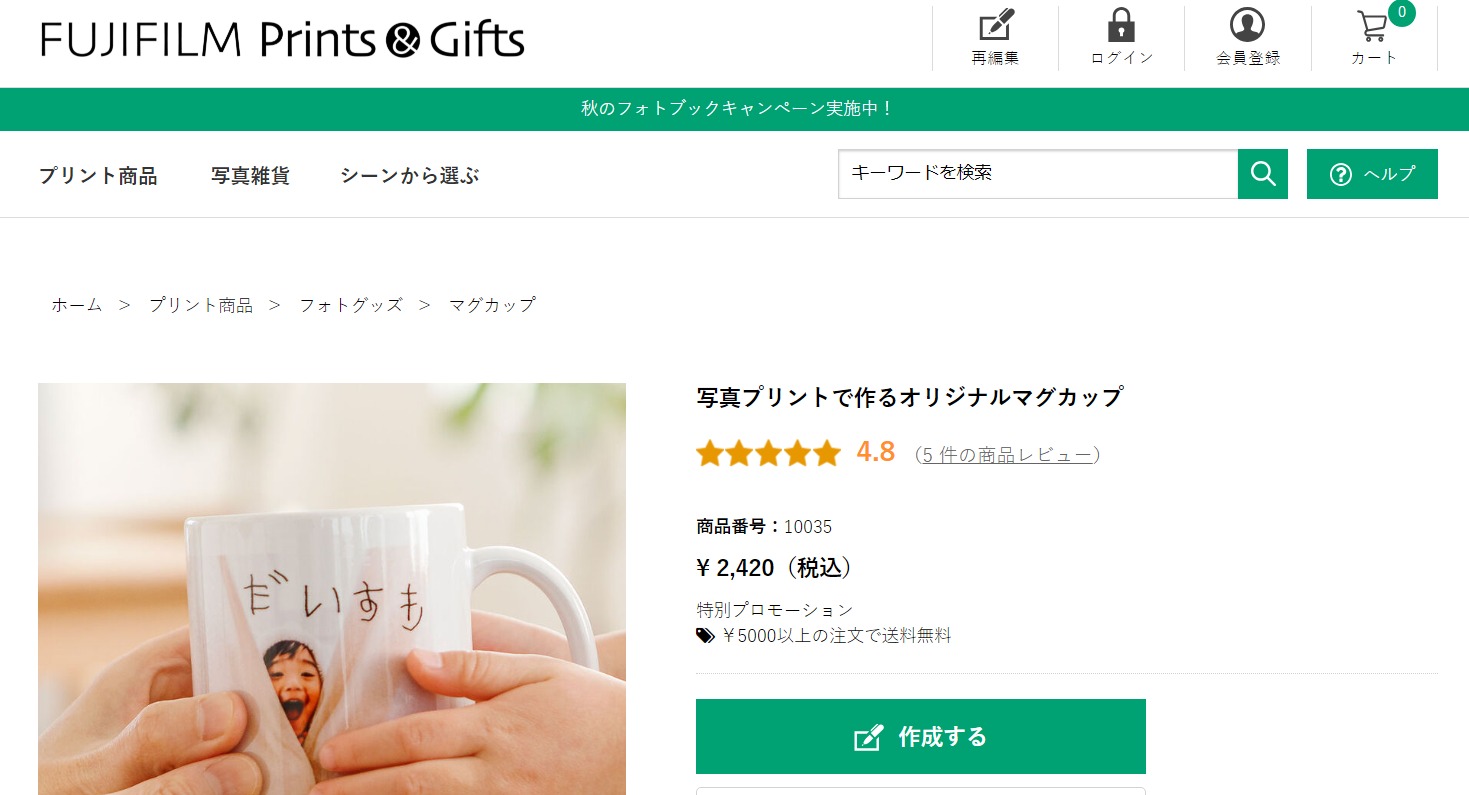This screenshot has width=1469, height=795.
Task: Open the プリント商品 menu
Action: (98, 176)
